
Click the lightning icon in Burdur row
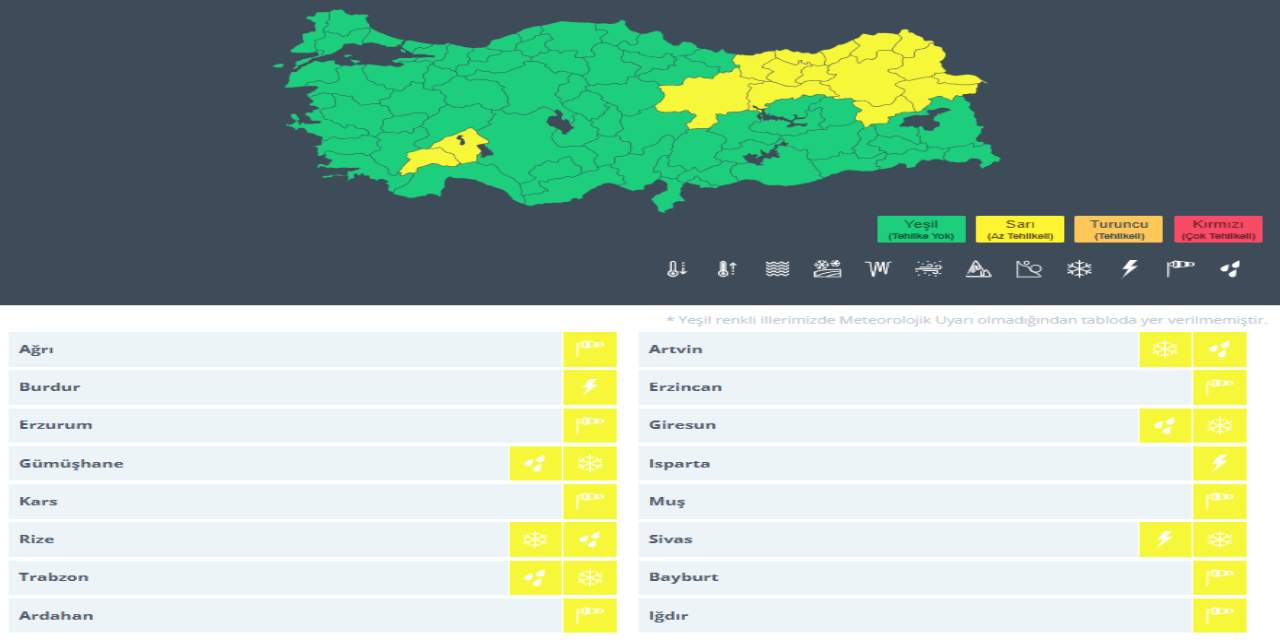tap(590, 387)
